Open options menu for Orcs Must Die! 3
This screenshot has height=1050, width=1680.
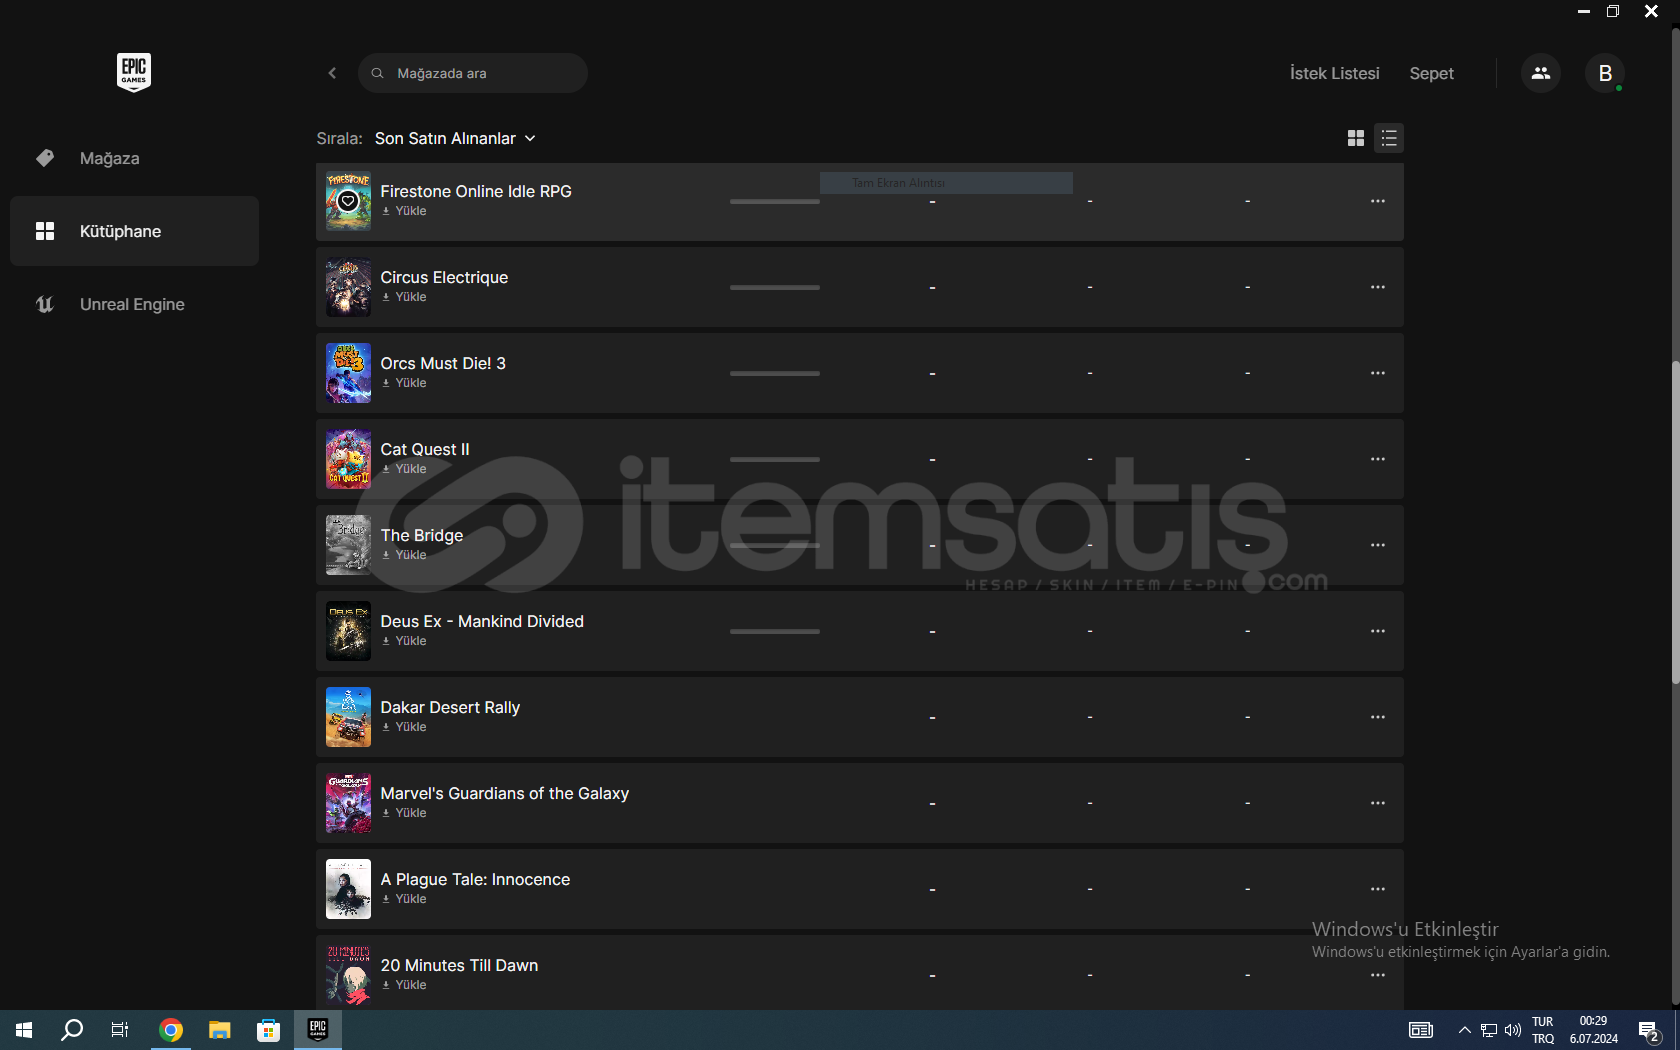[1377, 373]
